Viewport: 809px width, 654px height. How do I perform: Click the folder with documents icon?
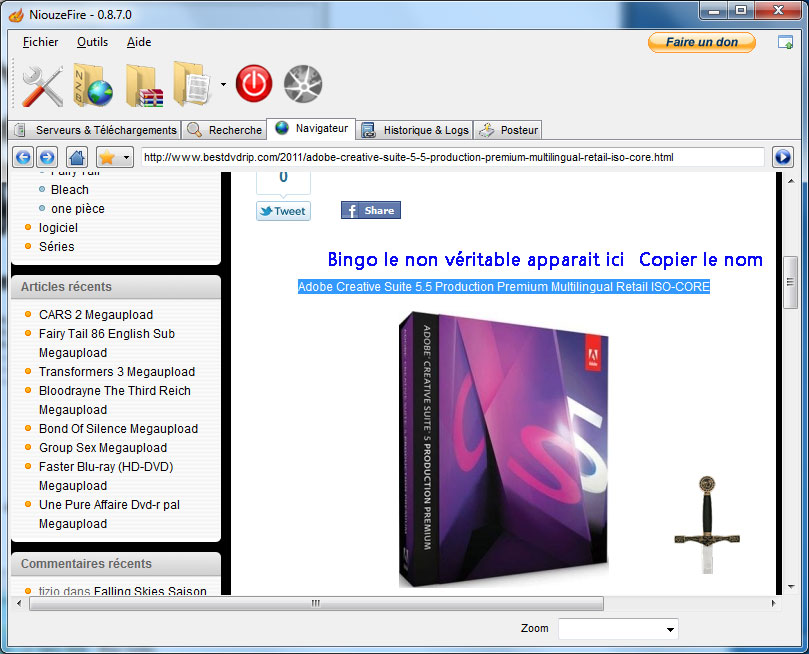point(192,84)
